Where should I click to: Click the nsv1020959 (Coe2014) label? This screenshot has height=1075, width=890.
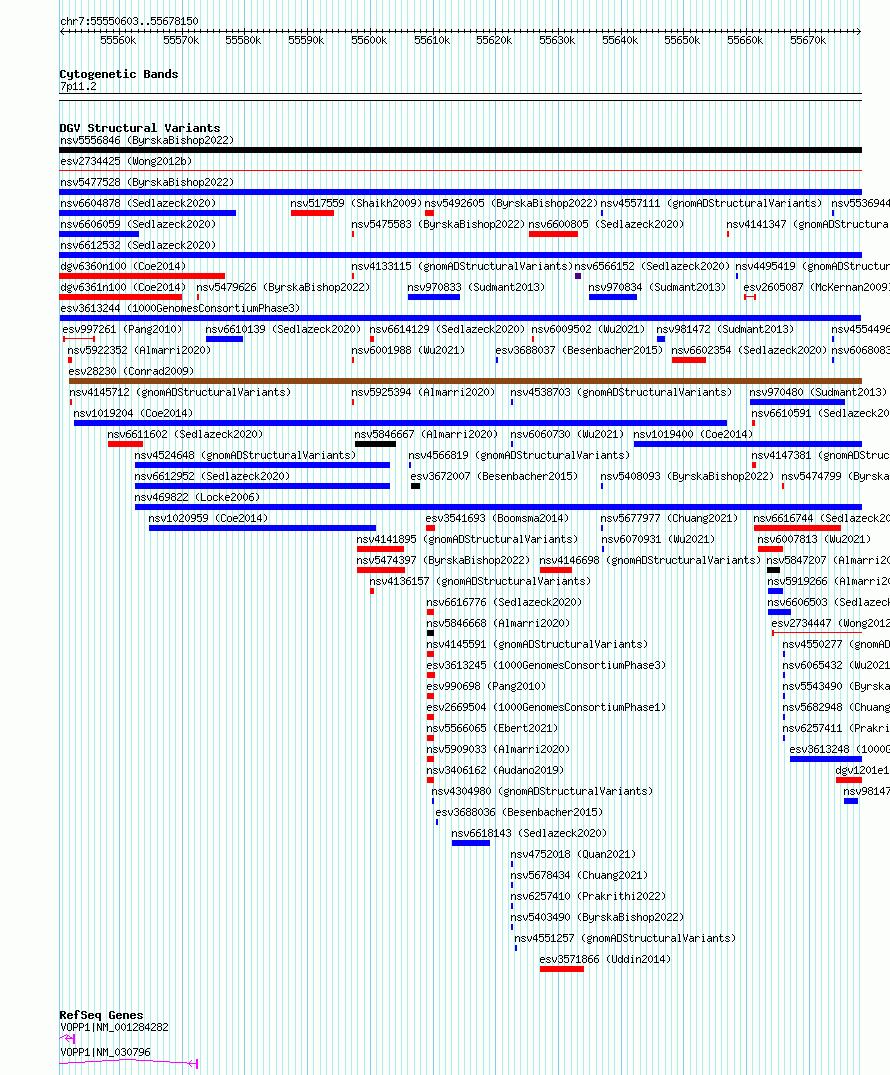[x=208, y=518]
